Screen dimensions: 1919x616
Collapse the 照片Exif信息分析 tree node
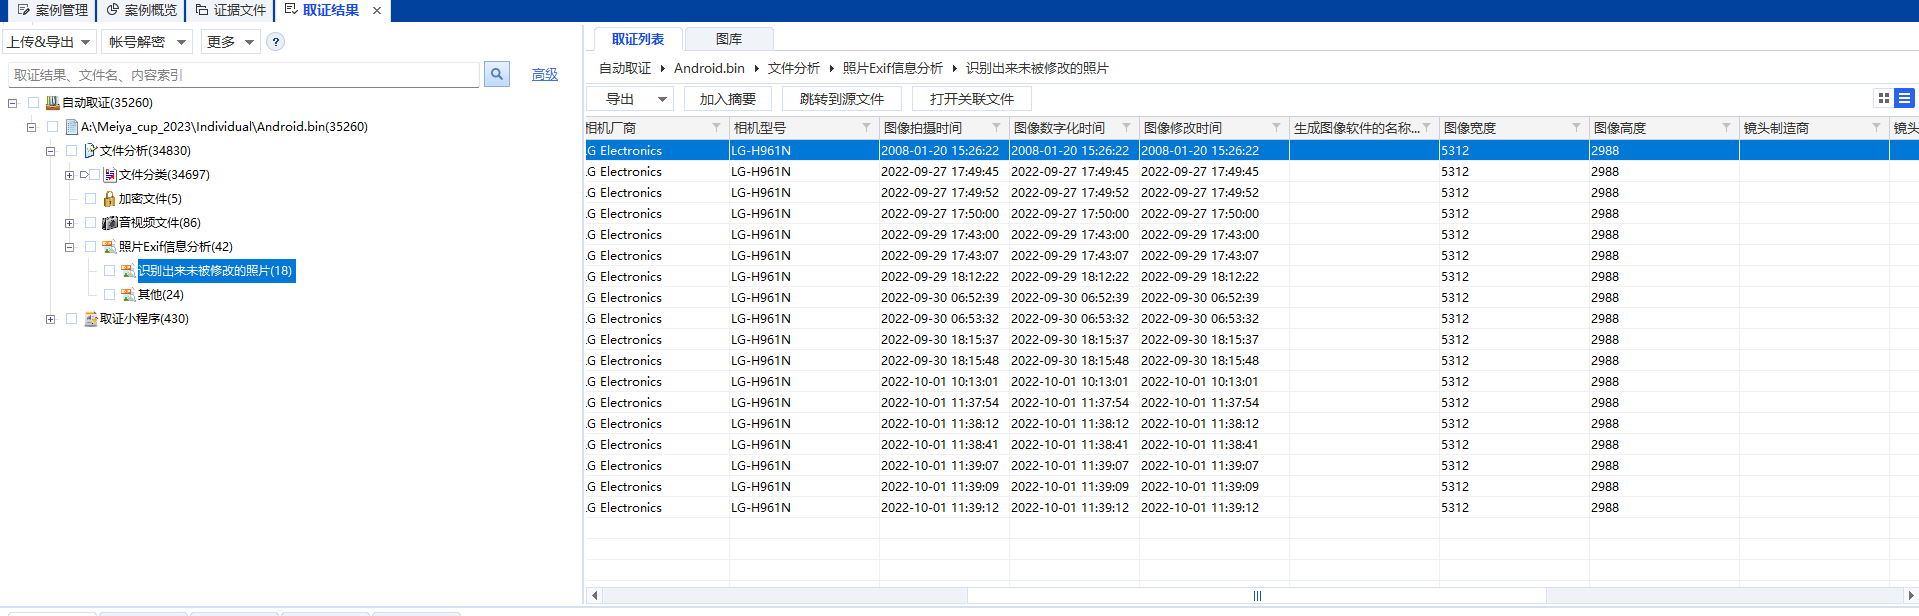[x=70, y=247]
